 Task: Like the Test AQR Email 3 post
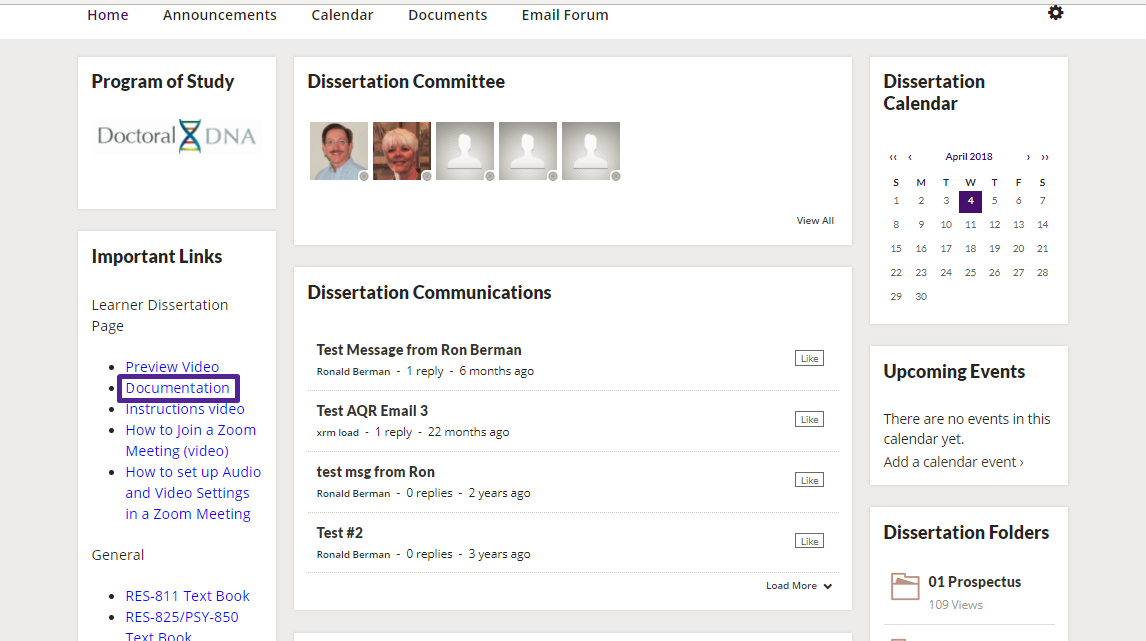(809, 419)
